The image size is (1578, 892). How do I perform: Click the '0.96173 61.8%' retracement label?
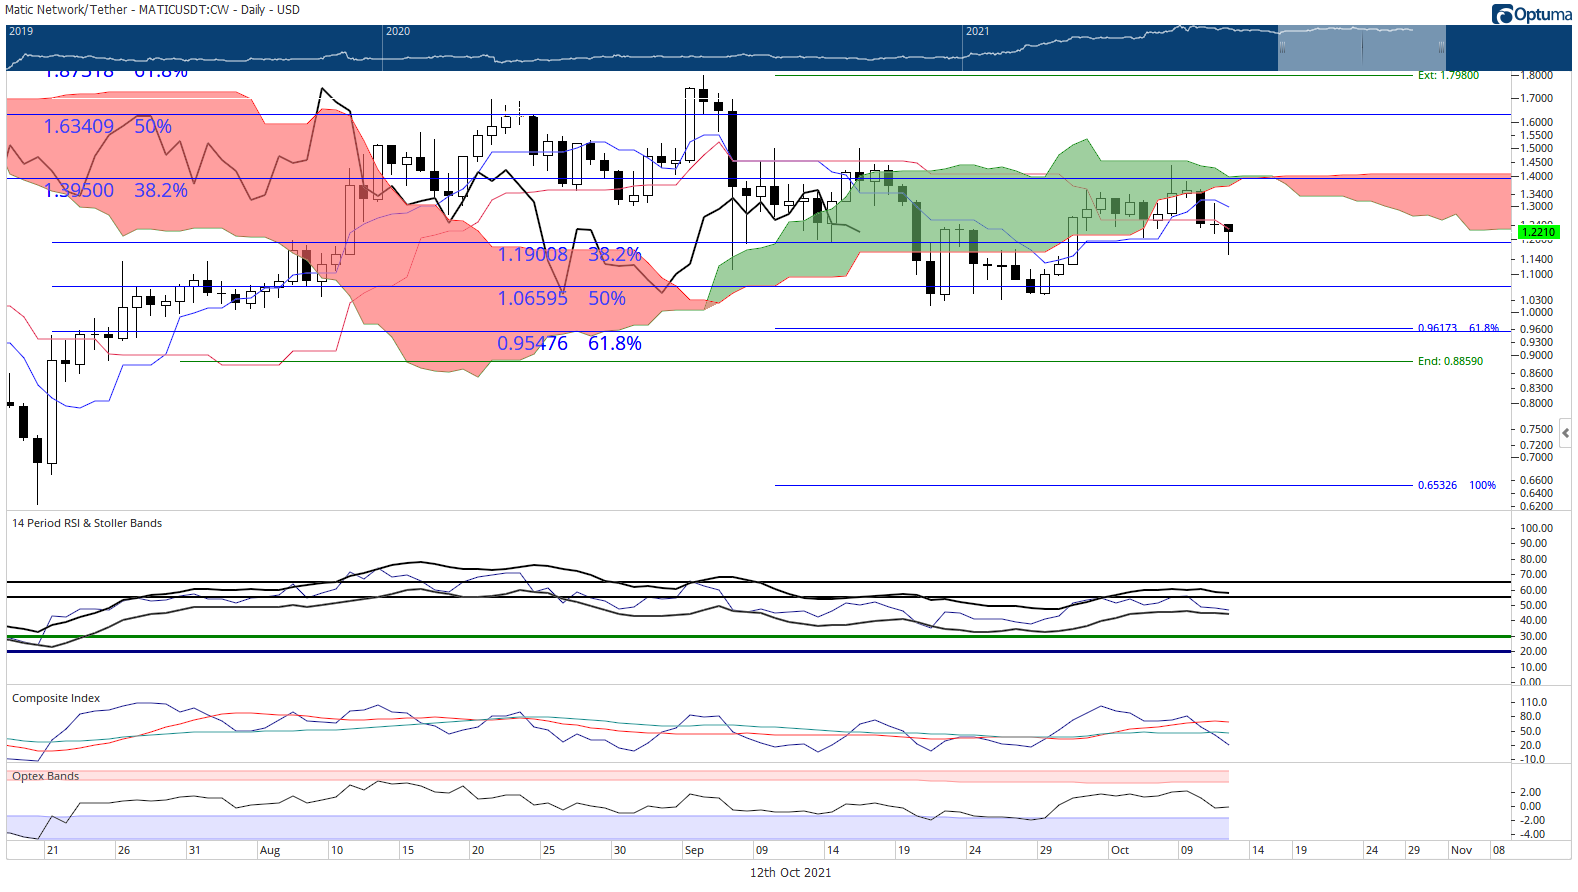[x=1457, y=328]
